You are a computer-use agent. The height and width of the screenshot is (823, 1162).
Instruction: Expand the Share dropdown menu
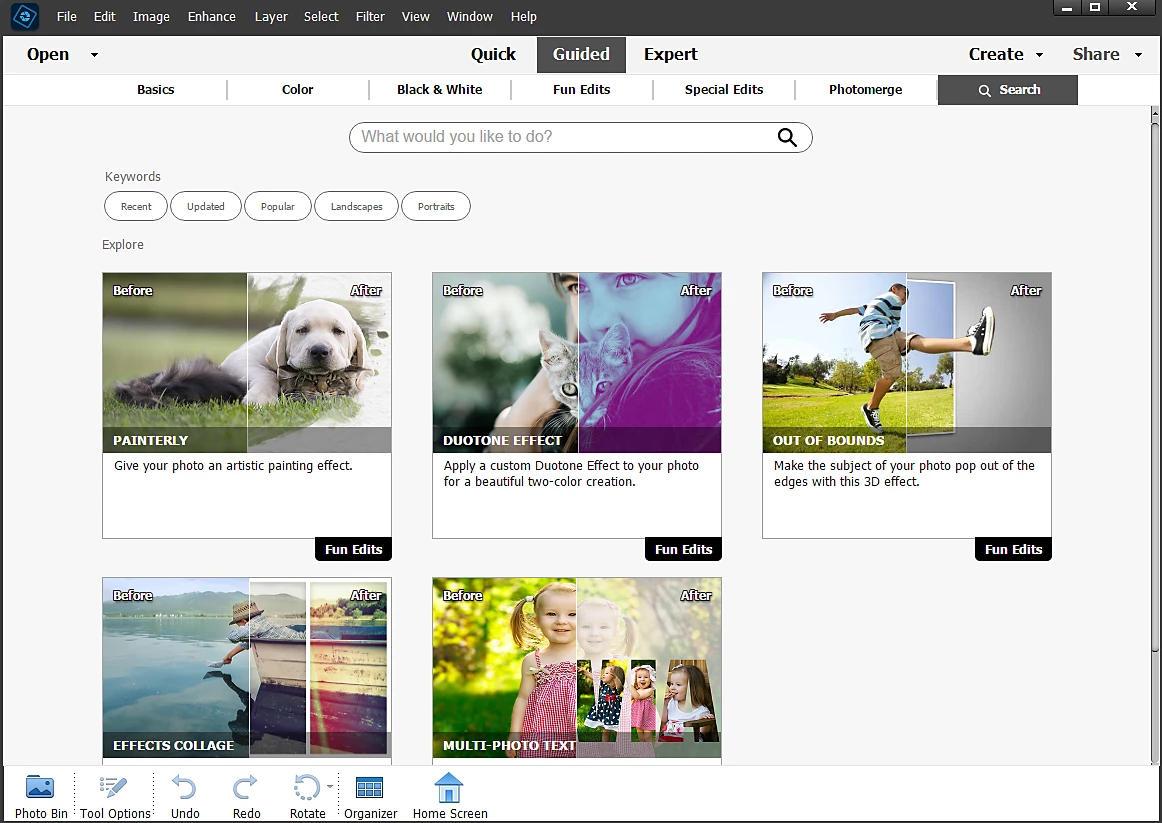(1138, 55)
